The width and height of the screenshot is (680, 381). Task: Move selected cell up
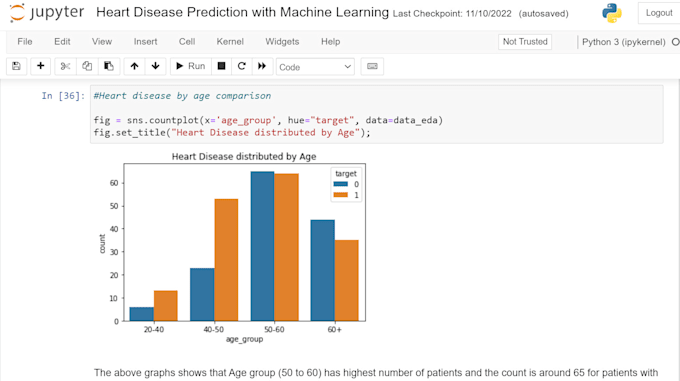pos(134,66)
